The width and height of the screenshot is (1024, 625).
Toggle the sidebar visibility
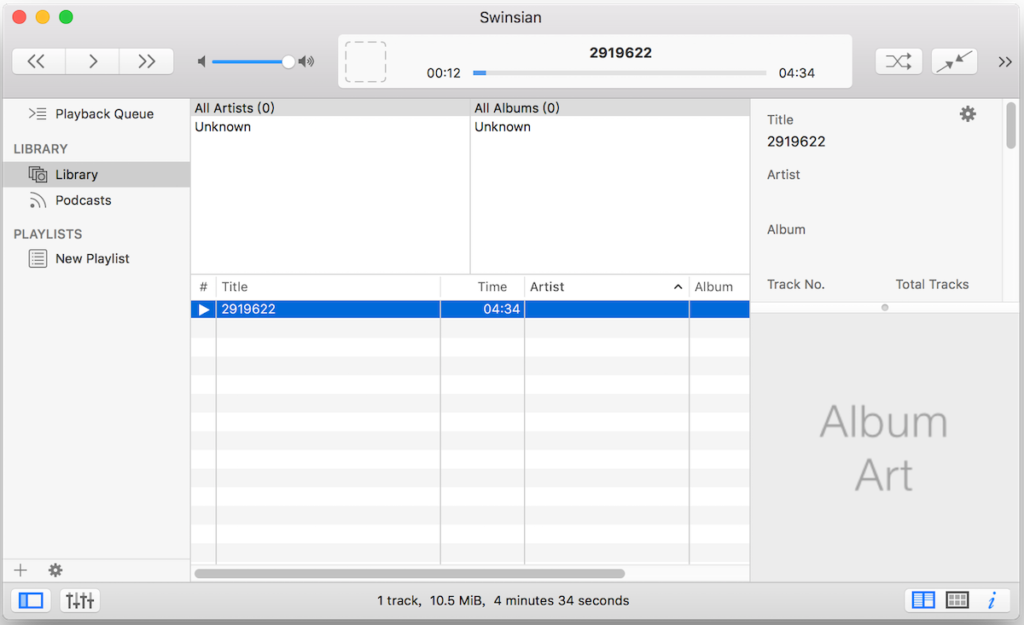[31, 600]
